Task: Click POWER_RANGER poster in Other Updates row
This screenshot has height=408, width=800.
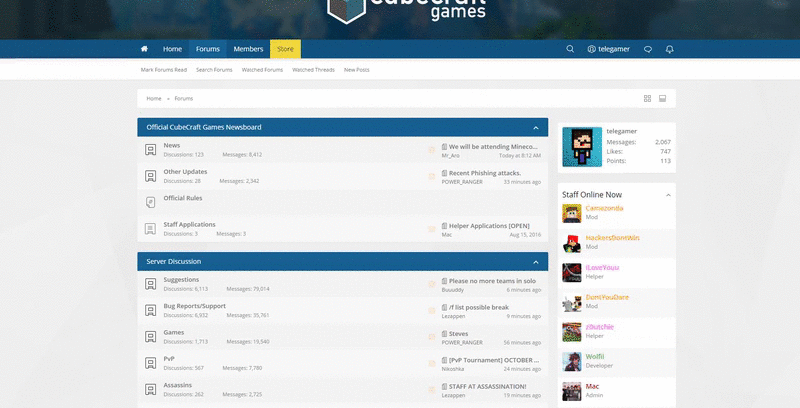Action: pos(462,182)
